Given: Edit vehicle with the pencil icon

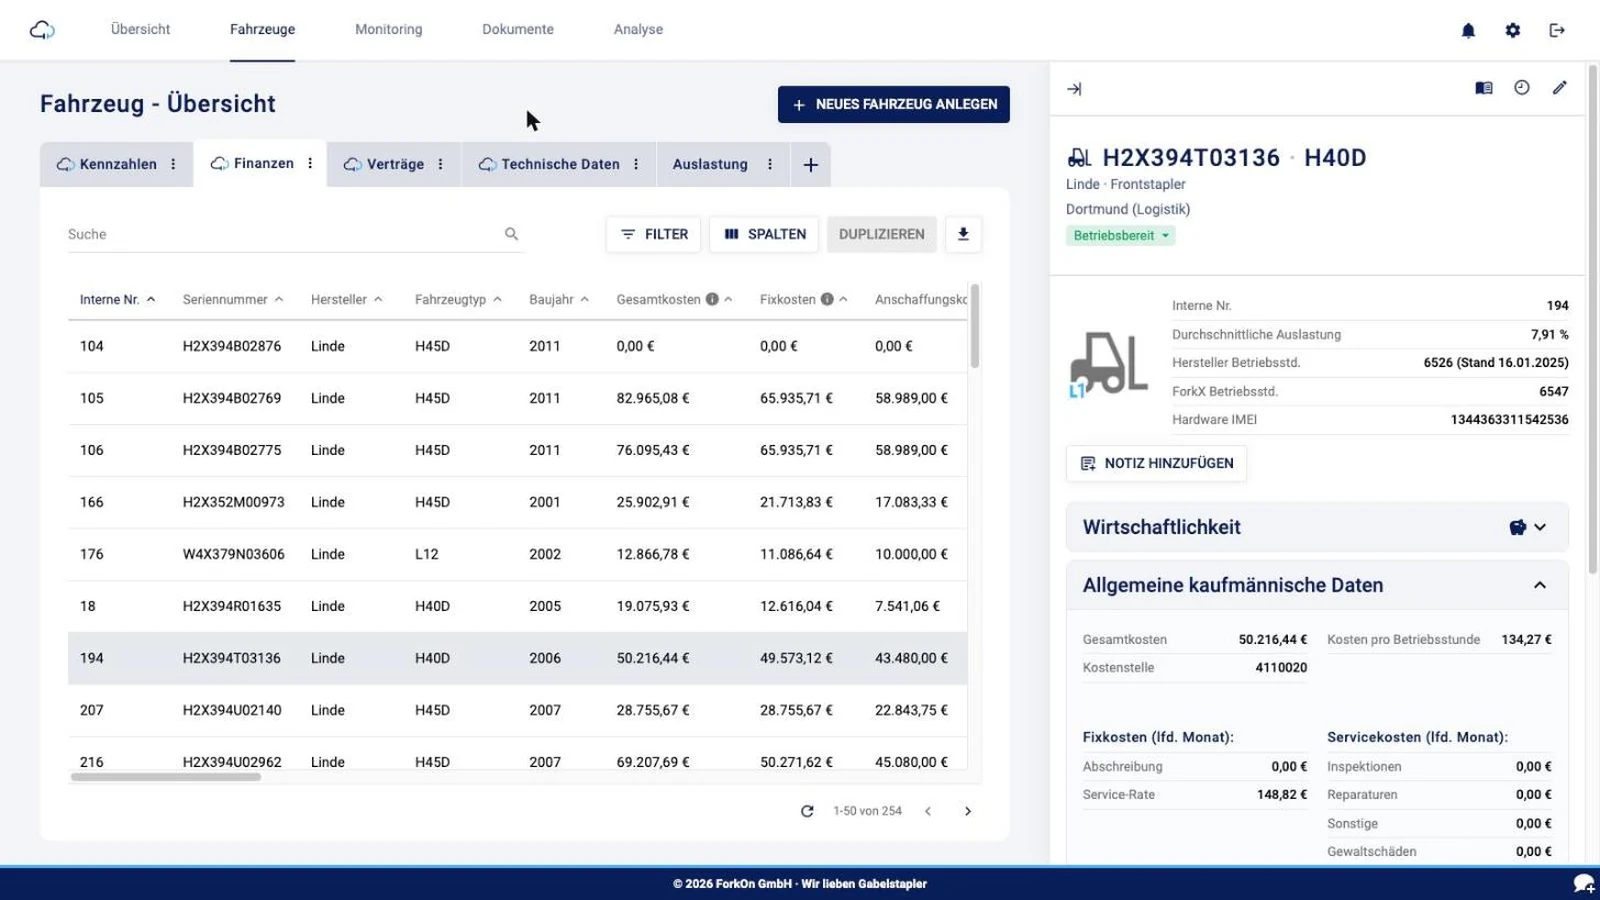Looking at the screenshot, I should pos(1560,88).
